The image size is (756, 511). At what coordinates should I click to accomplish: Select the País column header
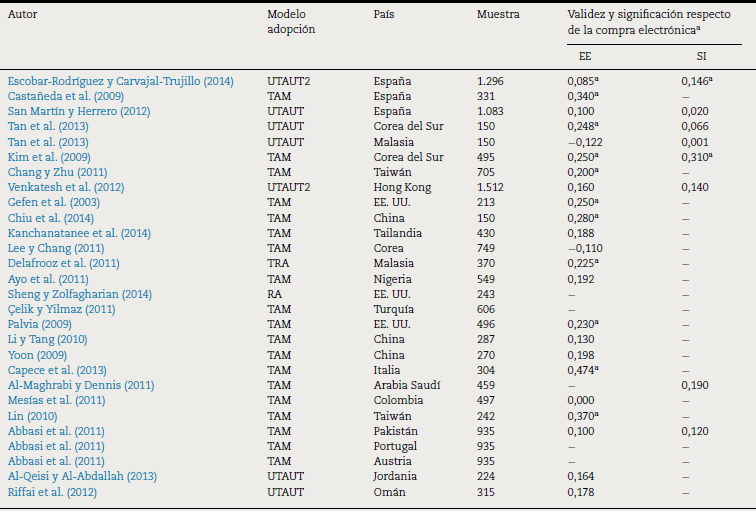coord(384,17)
